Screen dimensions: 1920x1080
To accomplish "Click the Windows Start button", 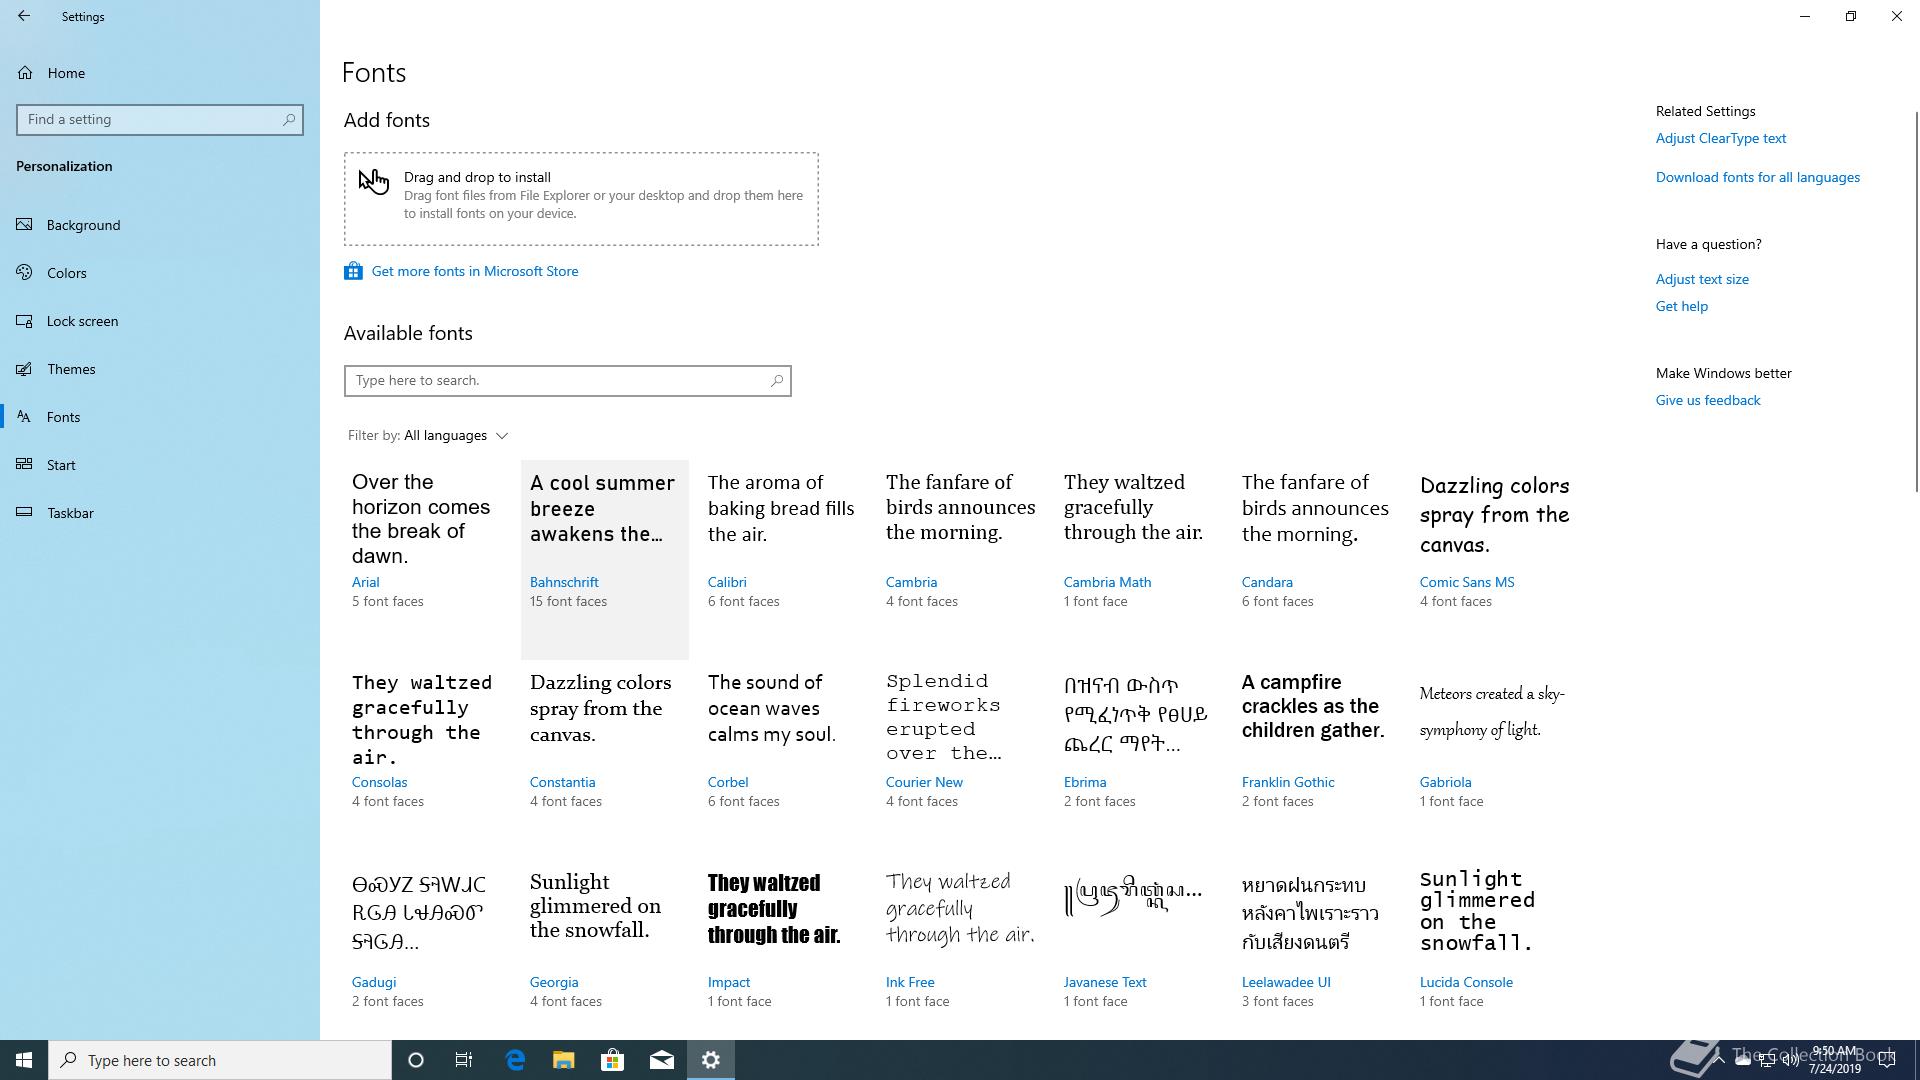I will pyautogui.click(x=24, y=1060).
